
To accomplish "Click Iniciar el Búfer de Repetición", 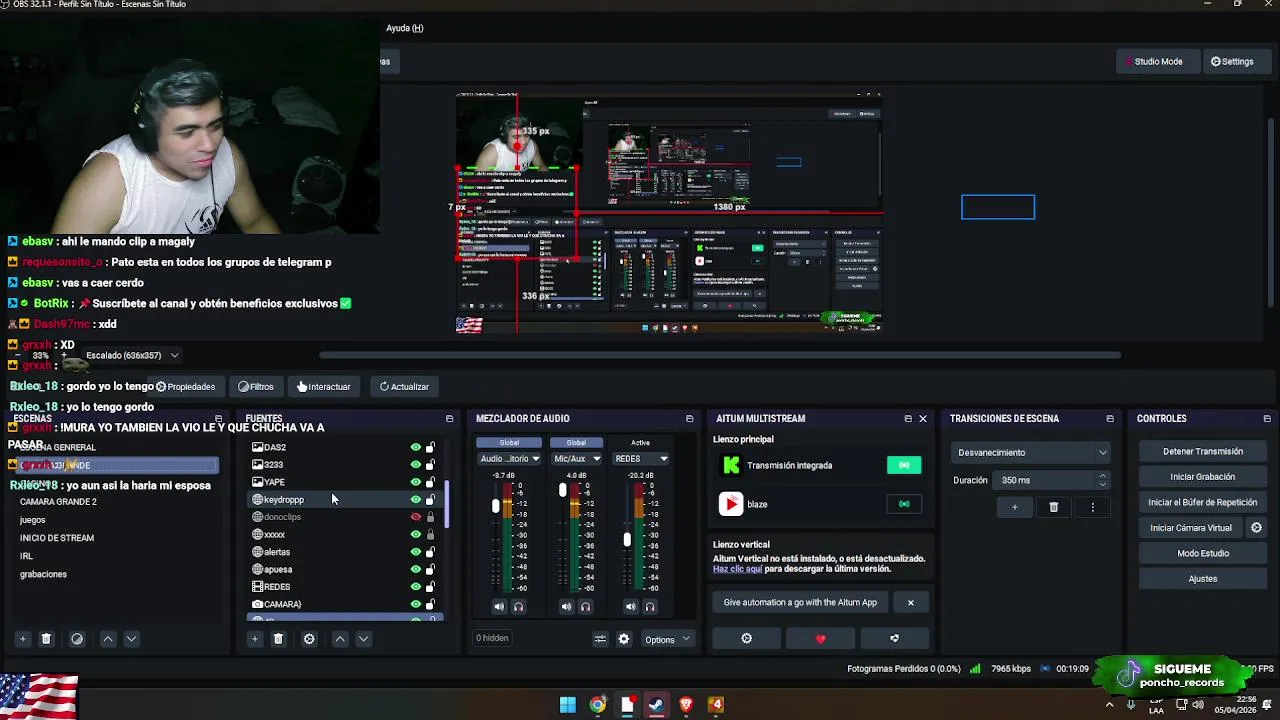I will coord(1203,502).
